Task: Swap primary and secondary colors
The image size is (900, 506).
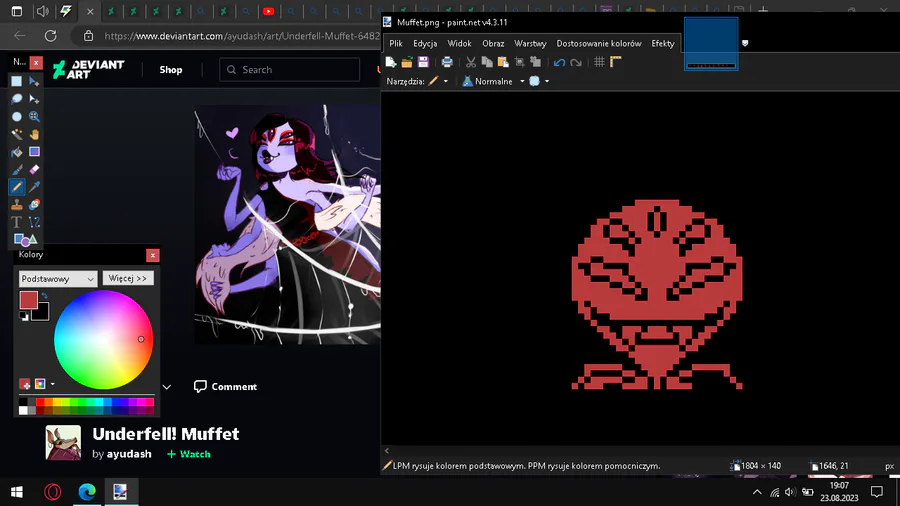Action: point(44,296)
